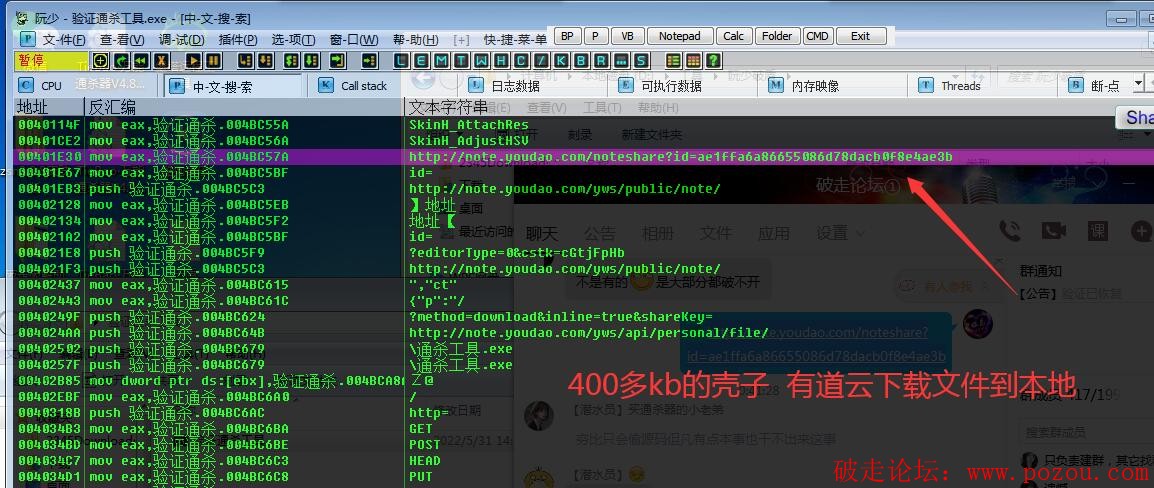Open Run trace with dotted icon
1154x488 pixels.
620,60
